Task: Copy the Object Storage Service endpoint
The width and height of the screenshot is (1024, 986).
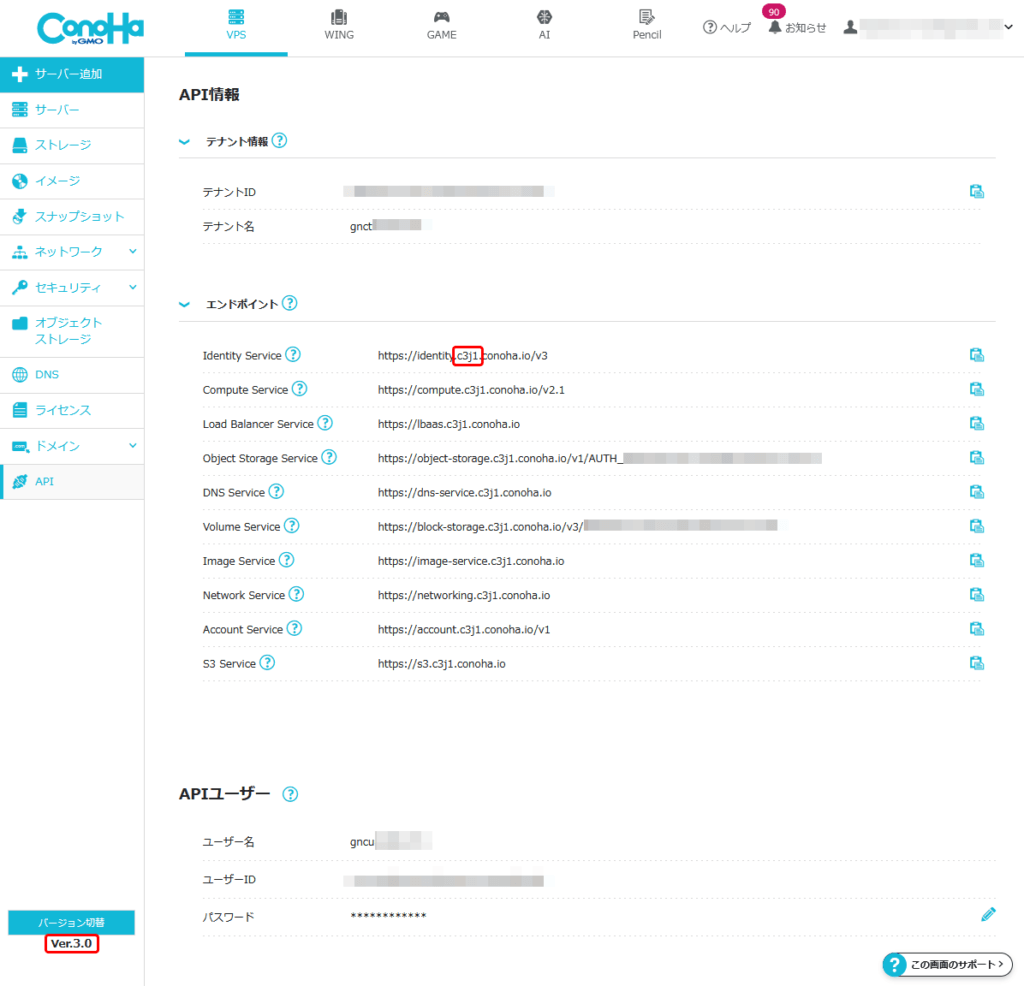Action: point(976,457)
